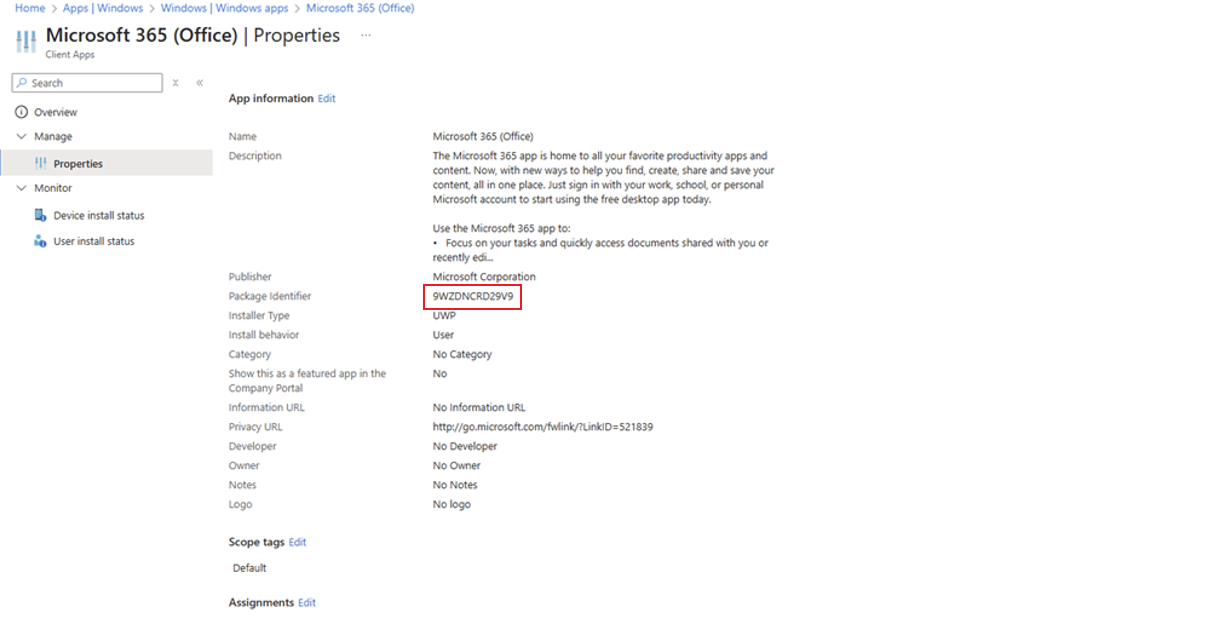
Task: Click the User install status icon
Action: tap(40, 241)
